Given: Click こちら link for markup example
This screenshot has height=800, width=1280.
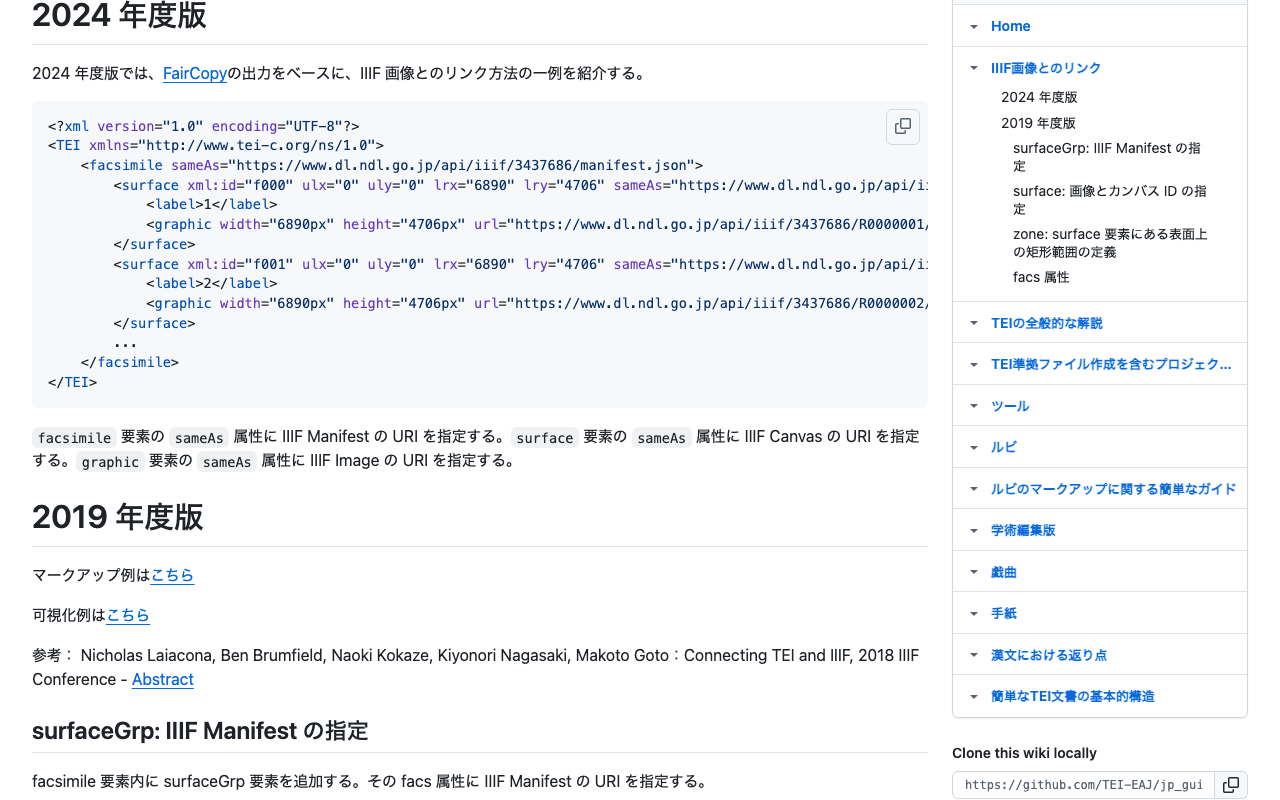Looking at the screenshot, I should pos(172,575).
